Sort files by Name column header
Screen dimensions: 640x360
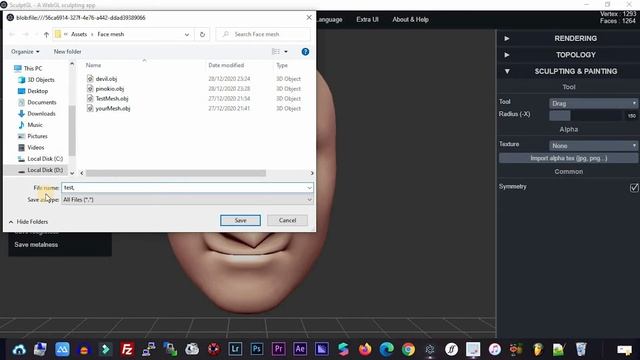click(x=93, y=65)
